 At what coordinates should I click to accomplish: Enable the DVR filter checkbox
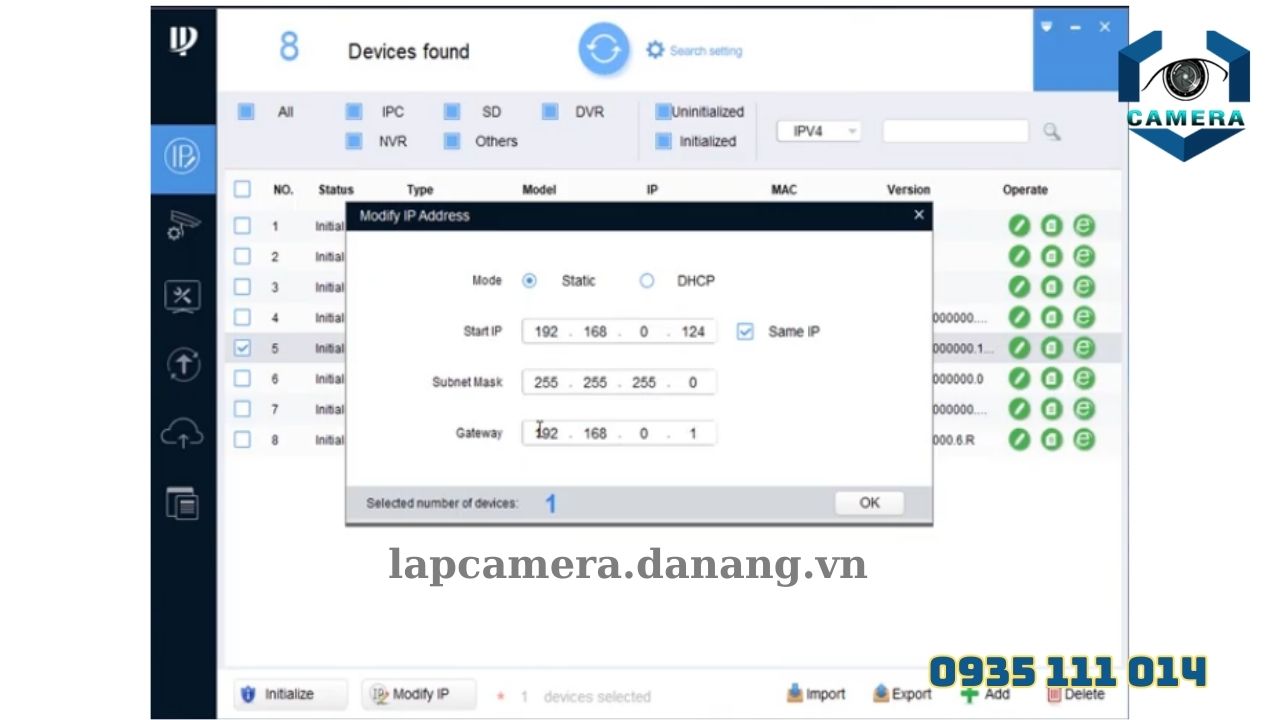pos(549,112)
